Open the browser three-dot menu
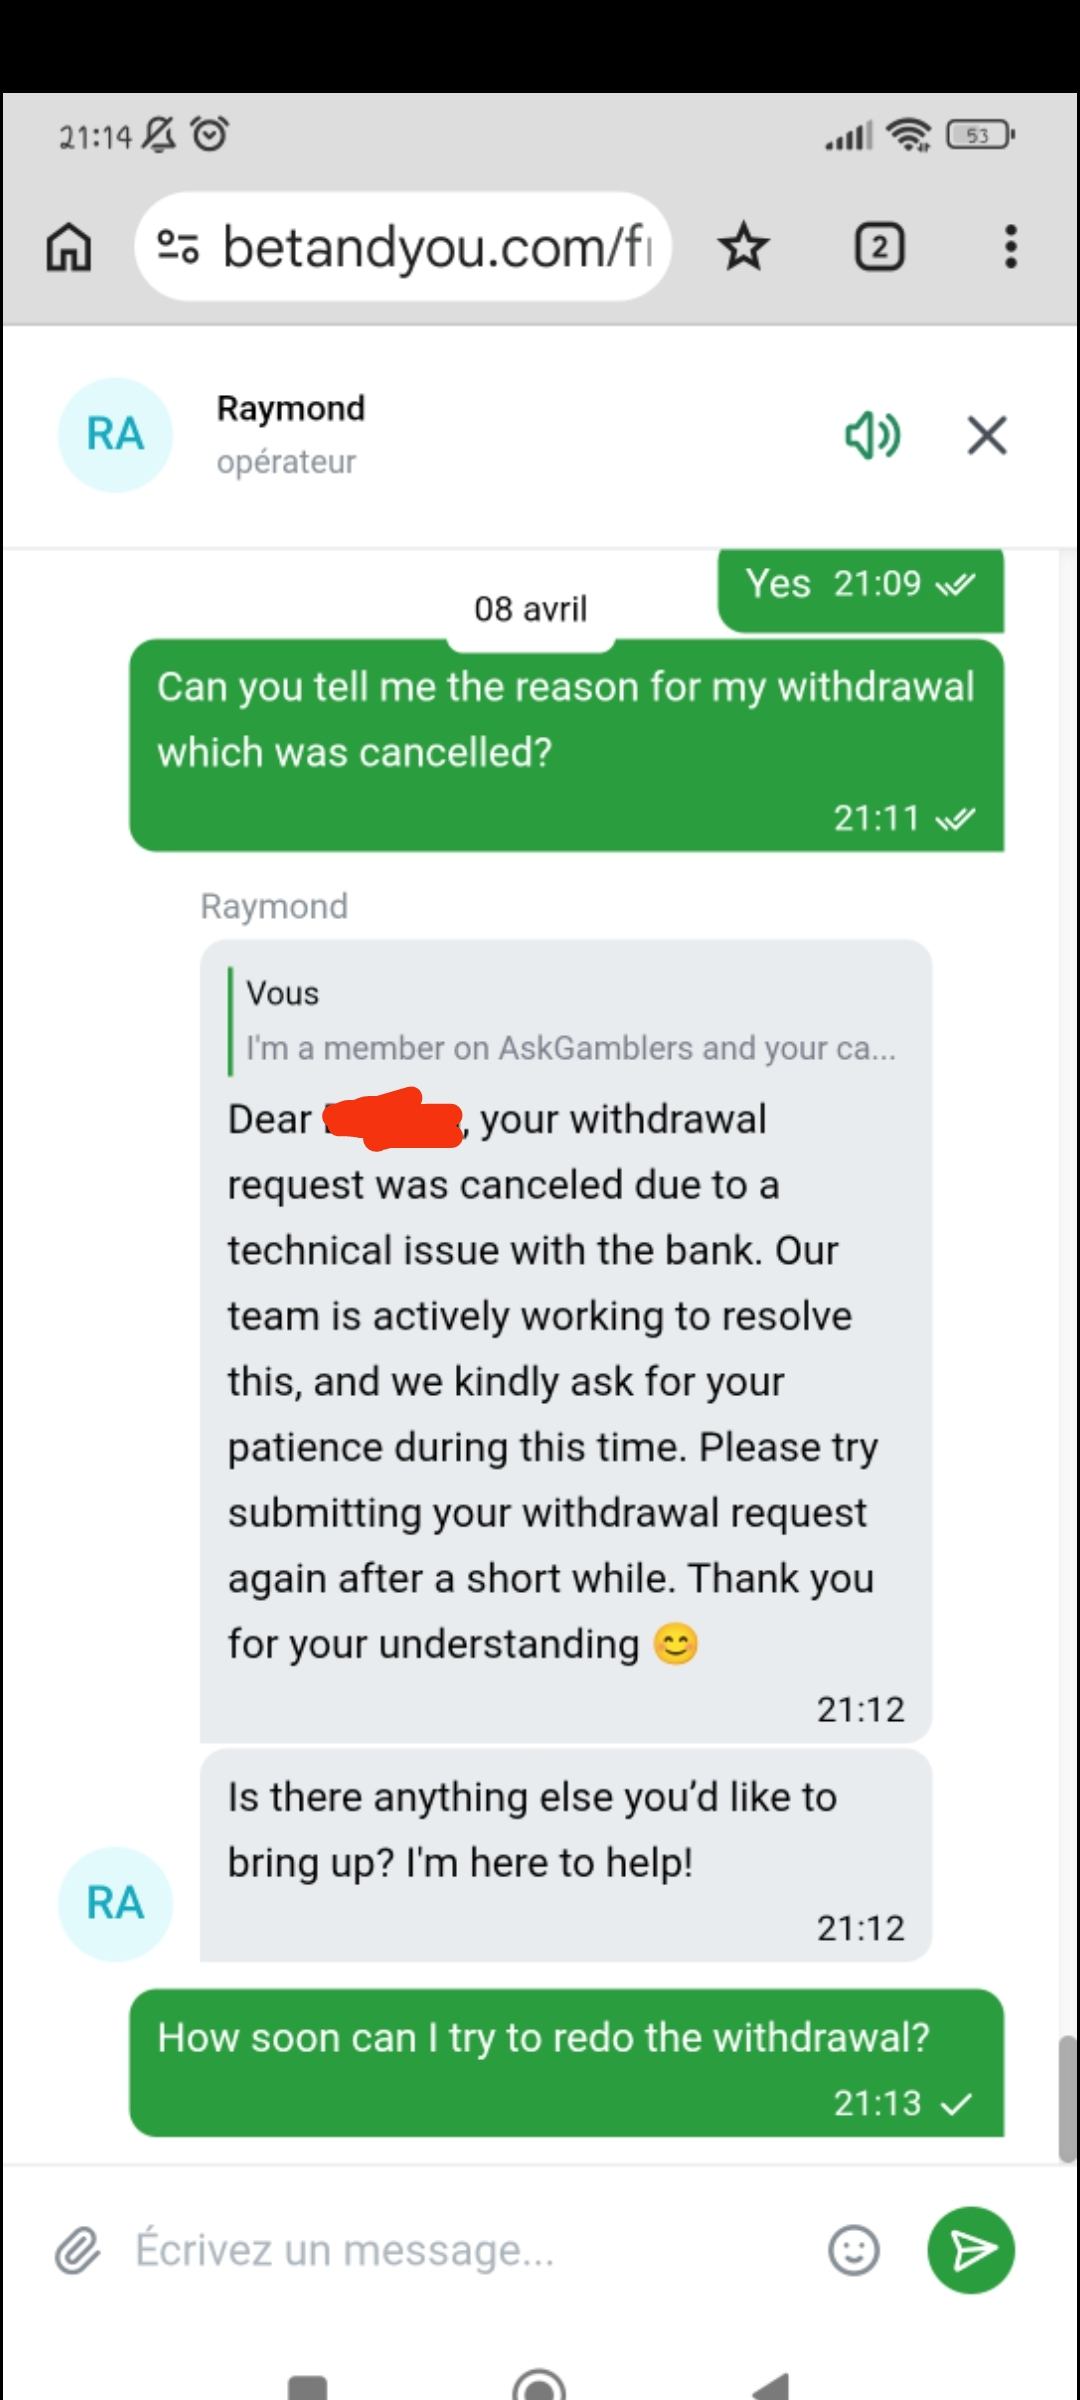 pos(1011,247)
